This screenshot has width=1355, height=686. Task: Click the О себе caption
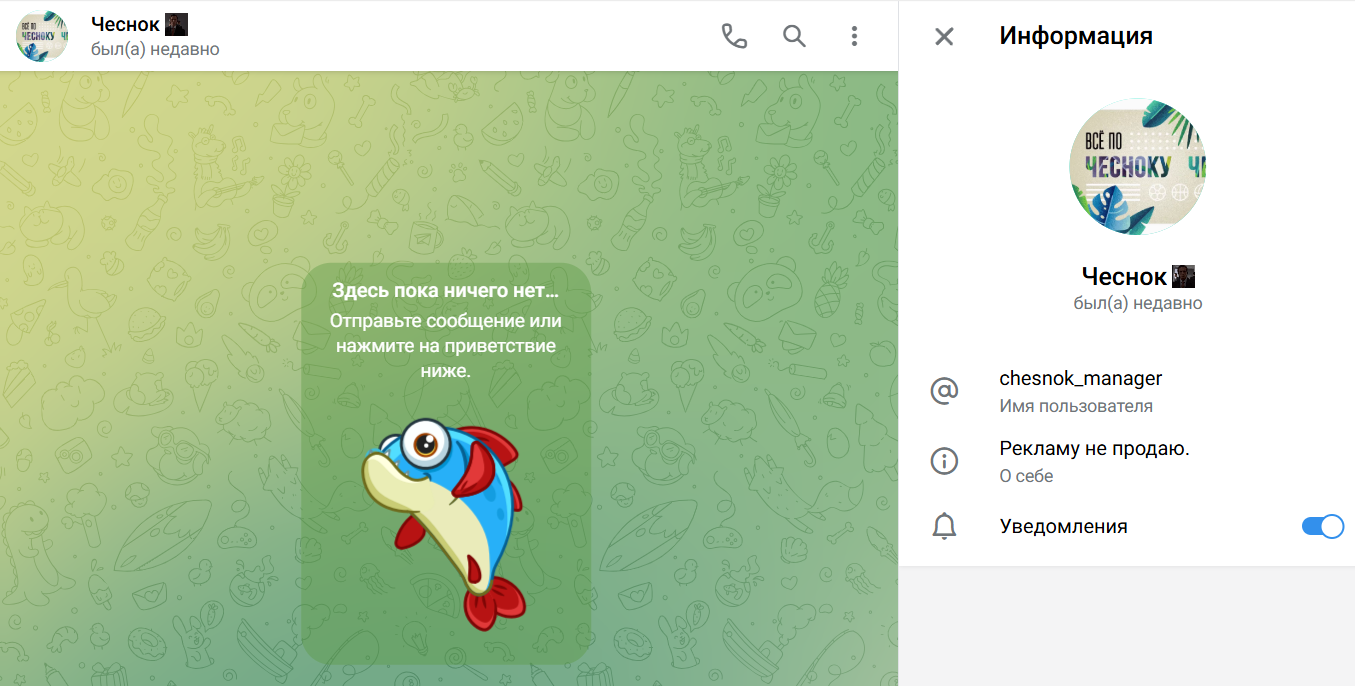(1026, 476)
